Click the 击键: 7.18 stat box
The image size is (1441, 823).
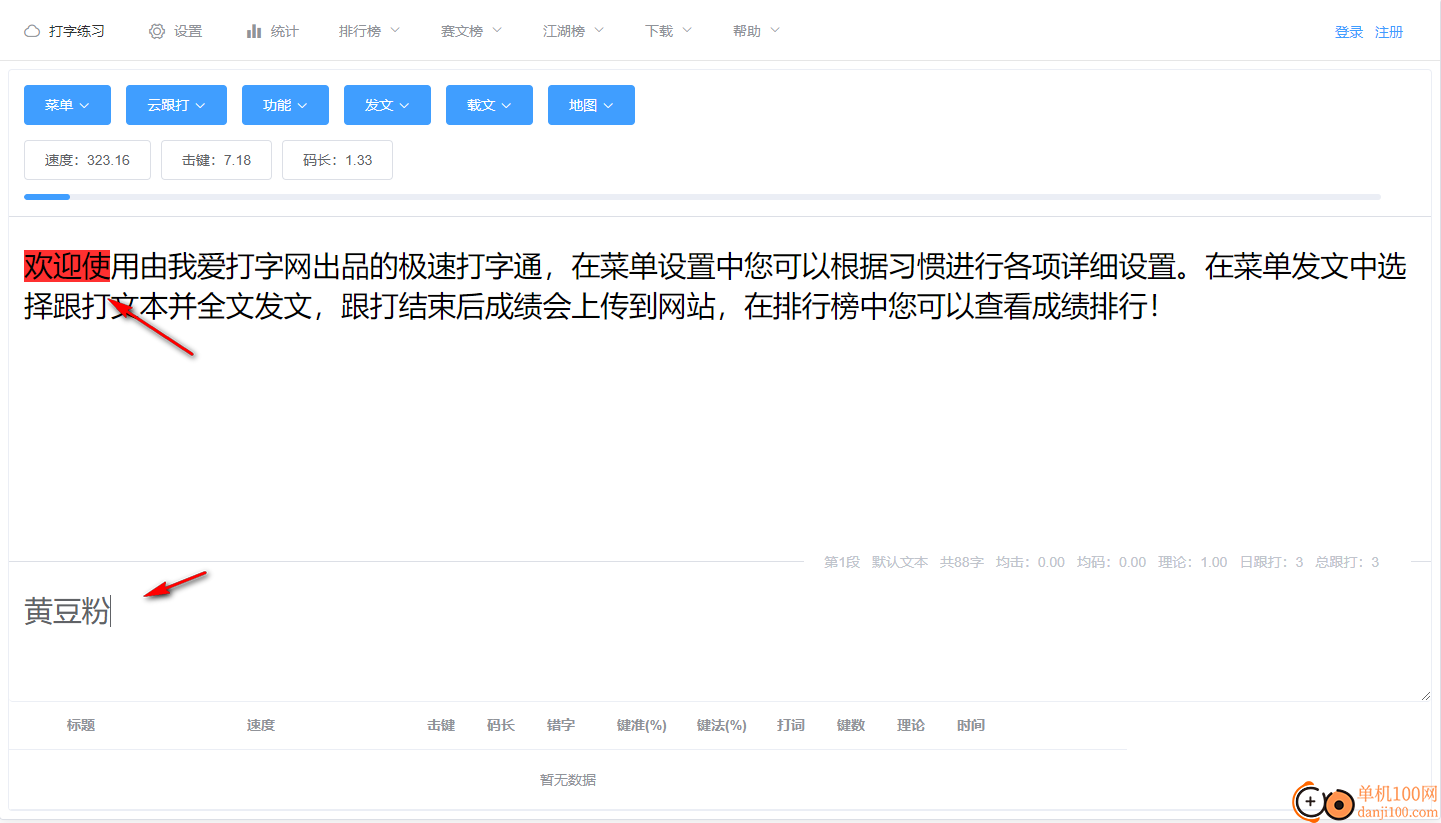click(216, 160)
